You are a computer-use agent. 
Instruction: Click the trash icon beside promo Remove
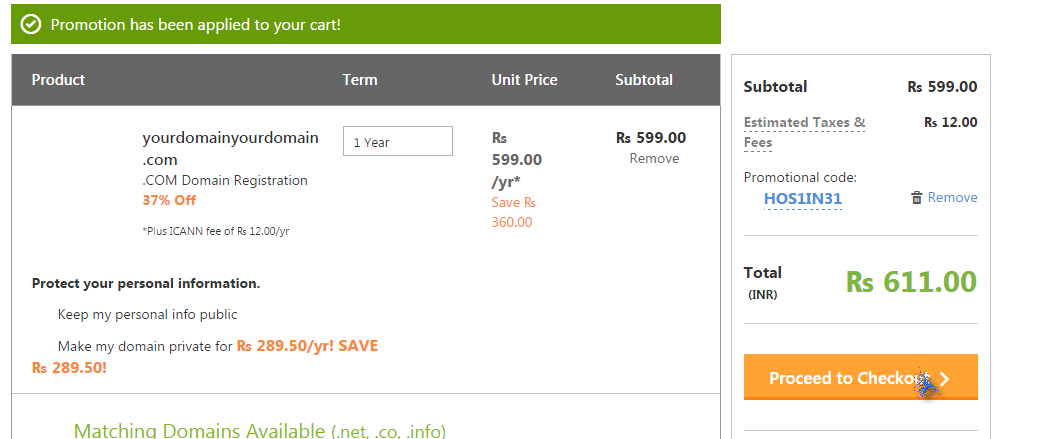(x=917, y=198)
